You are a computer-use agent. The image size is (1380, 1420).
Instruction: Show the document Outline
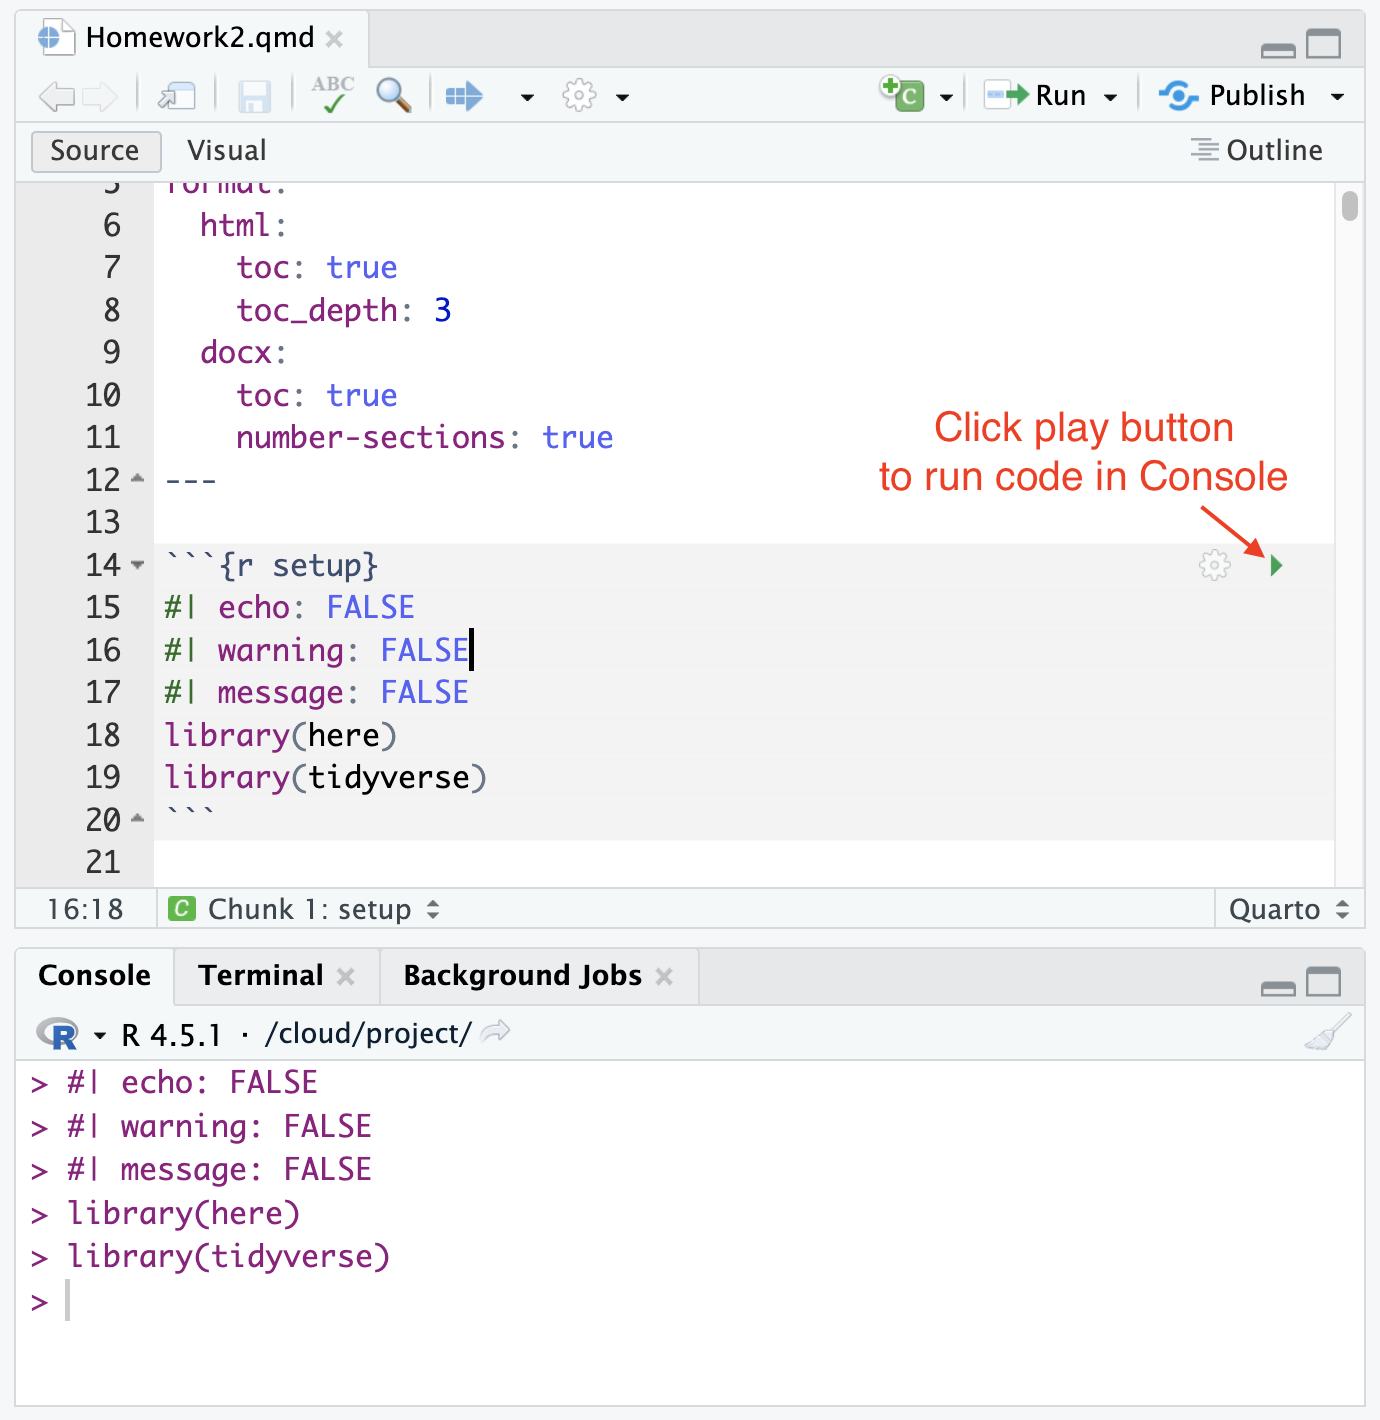click(1257, 151)
